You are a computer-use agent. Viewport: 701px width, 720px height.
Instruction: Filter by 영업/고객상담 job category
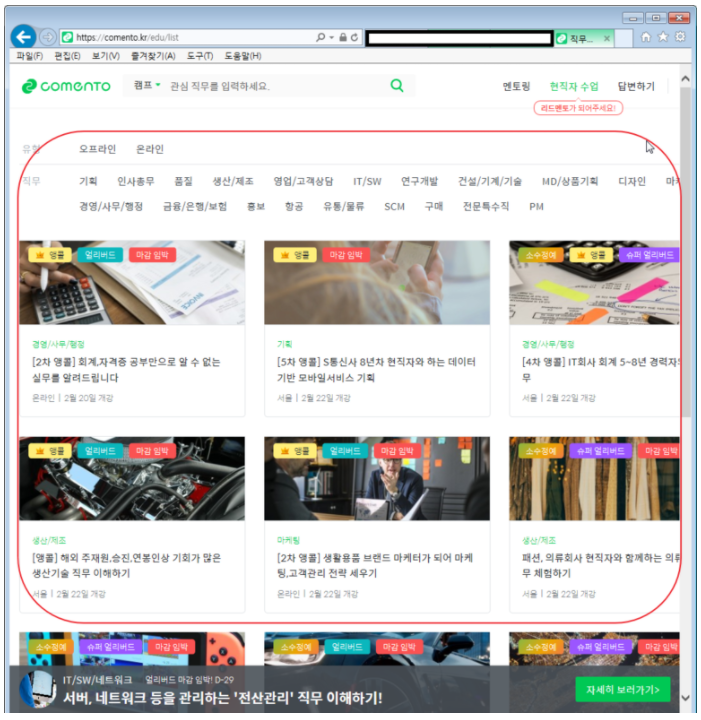tap(303, 181)
